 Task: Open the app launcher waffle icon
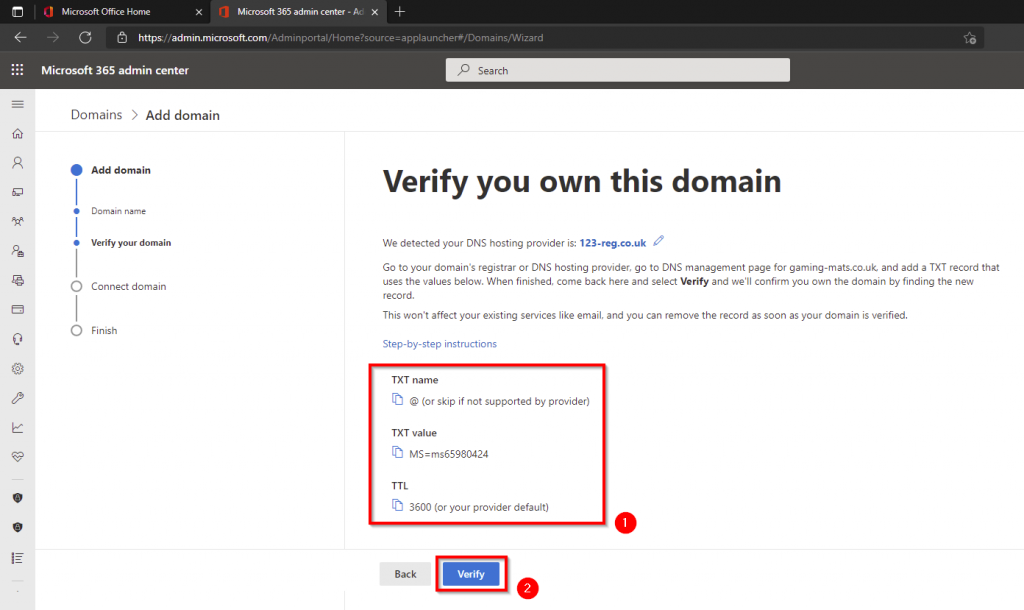pos(18,70)
